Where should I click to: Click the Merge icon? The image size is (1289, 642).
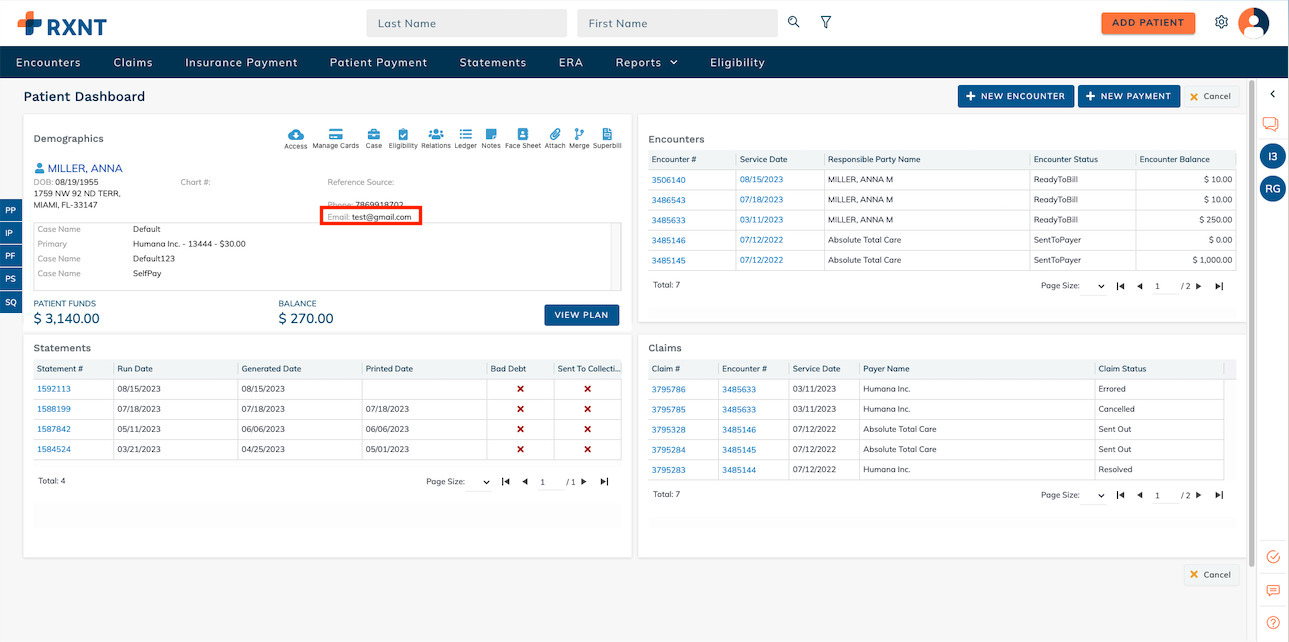(x=579, y=135)
